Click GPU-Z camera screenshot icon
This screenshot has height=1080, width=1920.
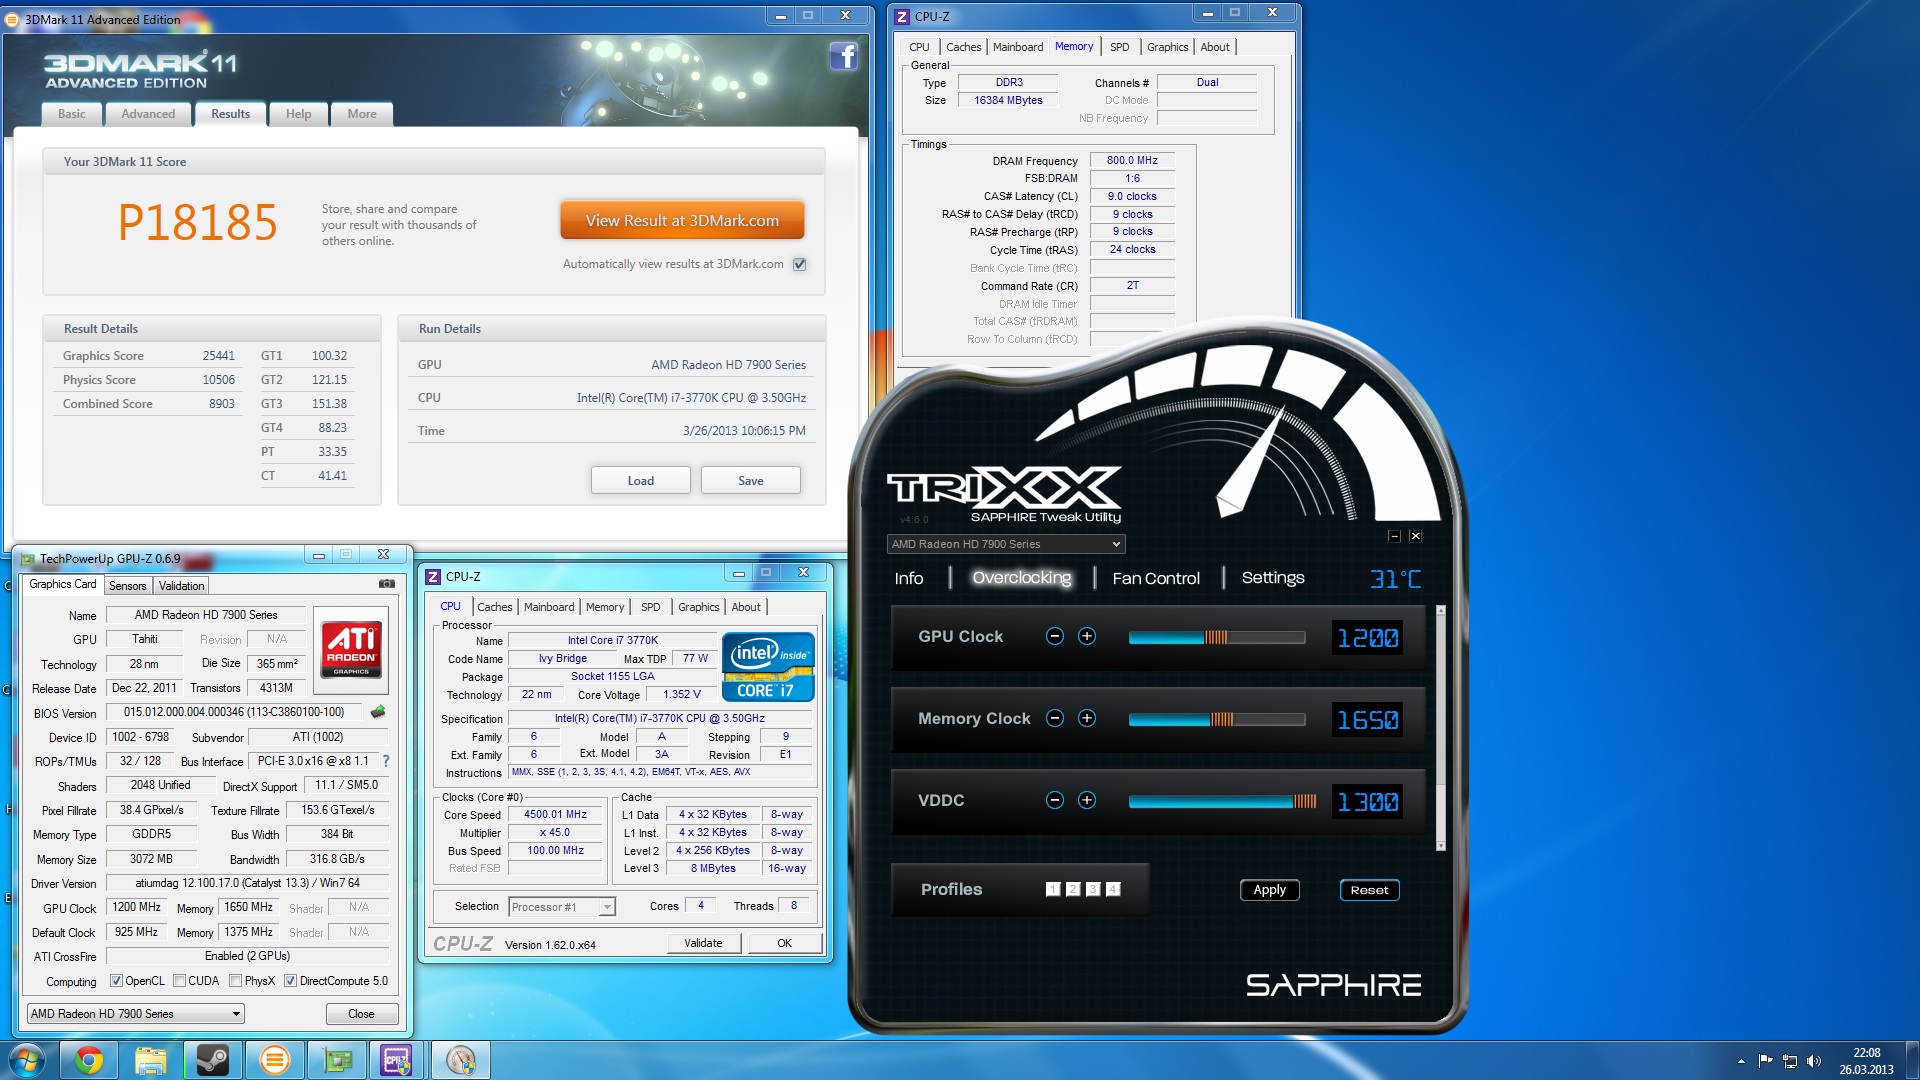387,584
